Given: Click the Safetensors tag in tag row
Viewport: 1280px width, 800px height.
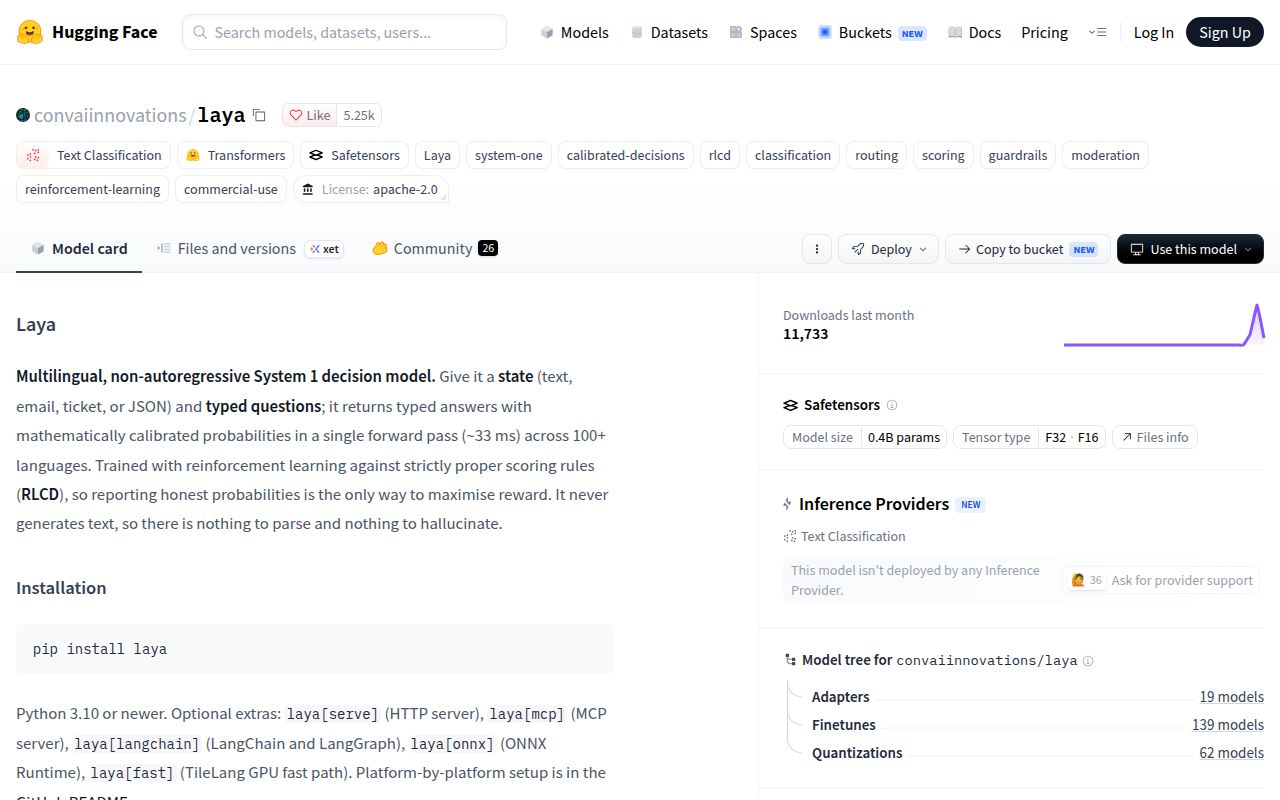Looking at the screenshot, I should pyautogui.click(x=354, y=155).
